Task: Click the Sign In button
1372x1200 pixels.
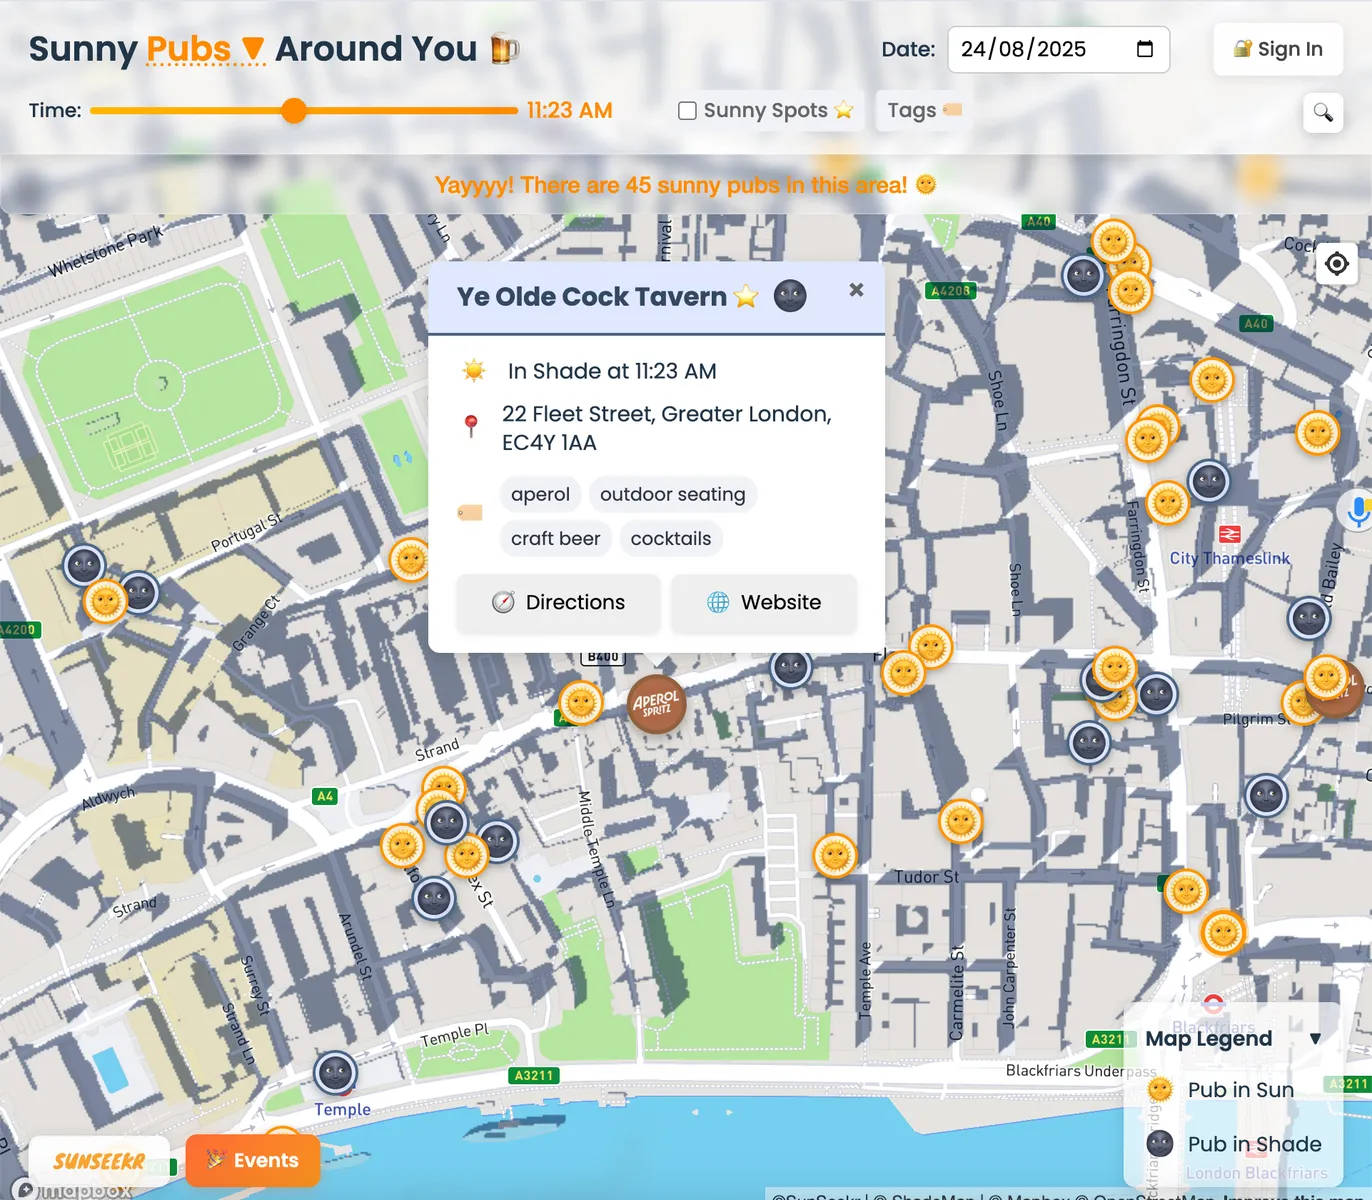Action: tap(1277, 49)
